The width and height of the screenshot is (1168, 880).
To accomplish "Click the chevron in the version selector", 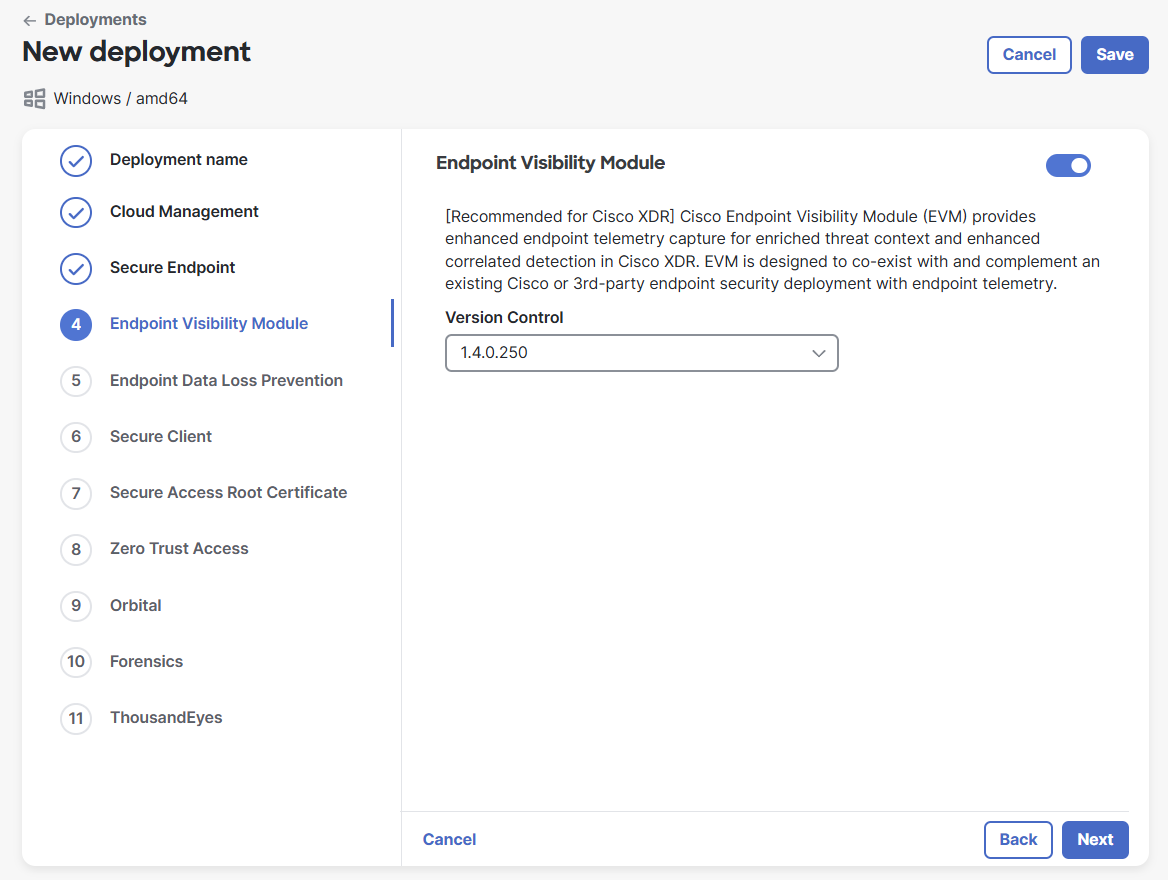I will pos(818,353).
